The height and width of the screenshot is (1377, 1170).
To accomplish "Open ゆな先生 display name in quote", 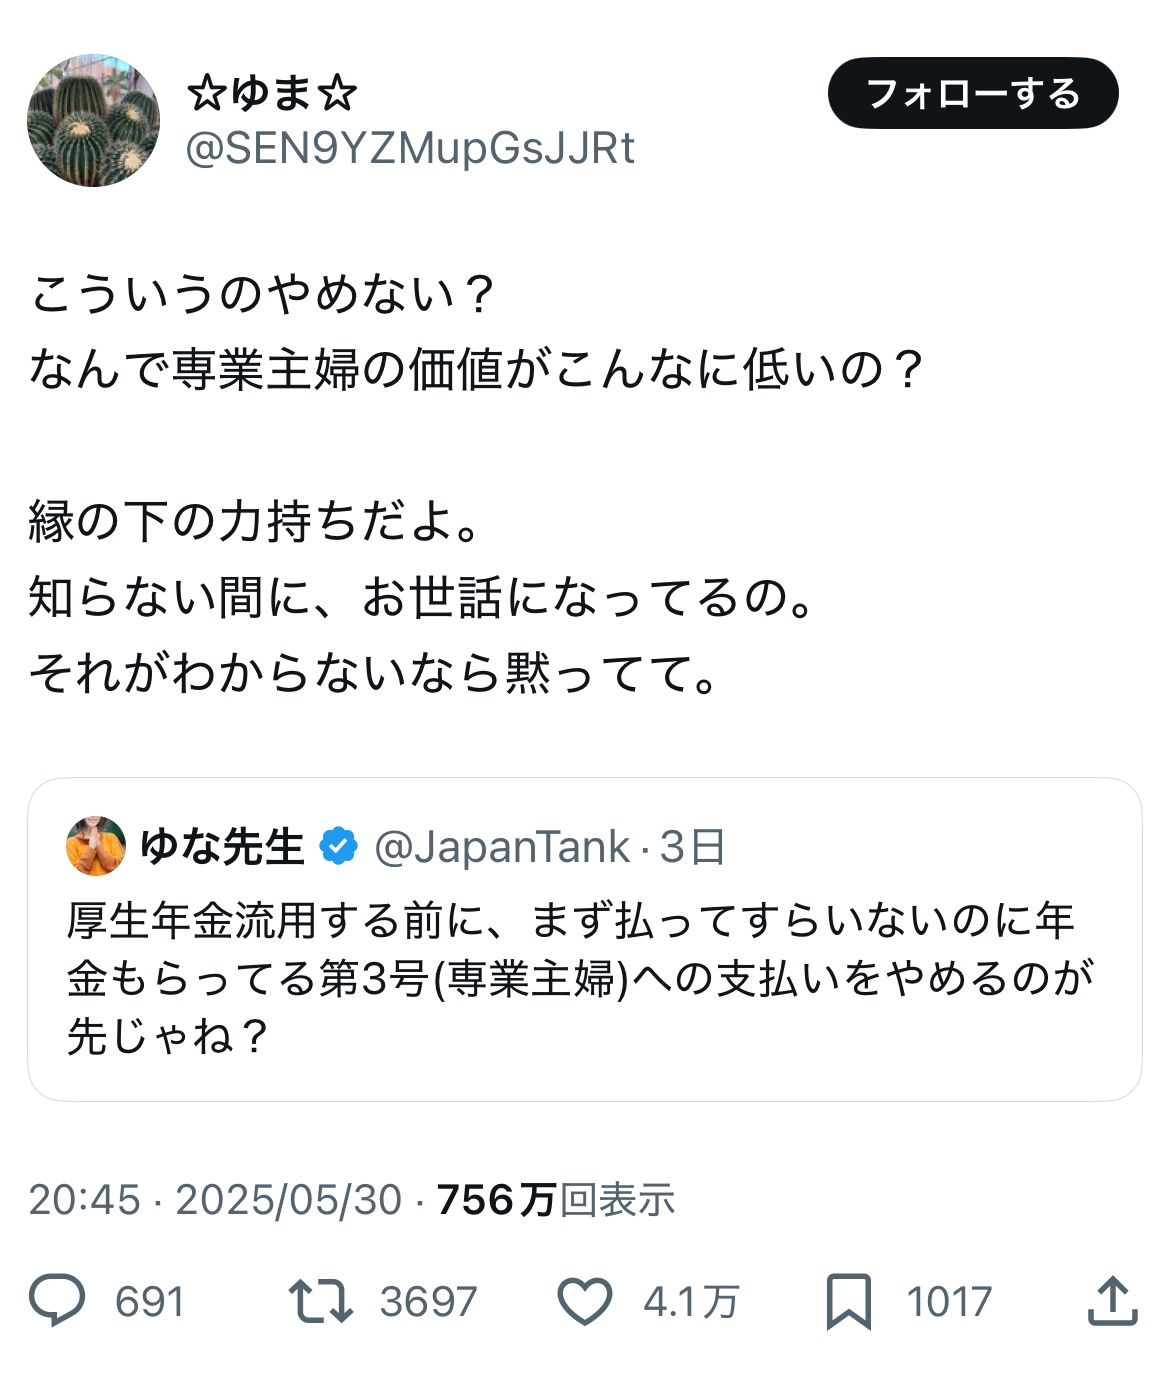I will pos(222,847).
